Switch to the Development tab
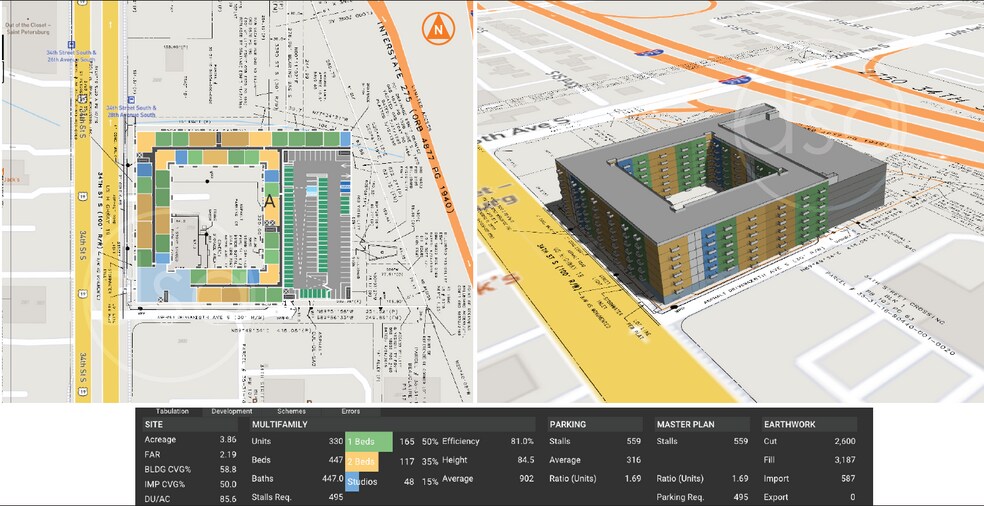Screen dimensions: 984x506 click(x=231, y=411)
